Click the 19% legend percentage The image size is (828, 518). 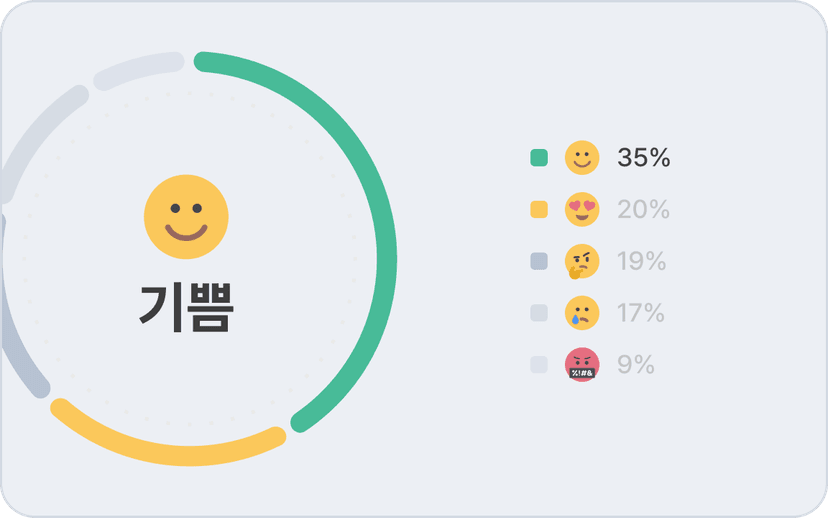tap(642, 262)
